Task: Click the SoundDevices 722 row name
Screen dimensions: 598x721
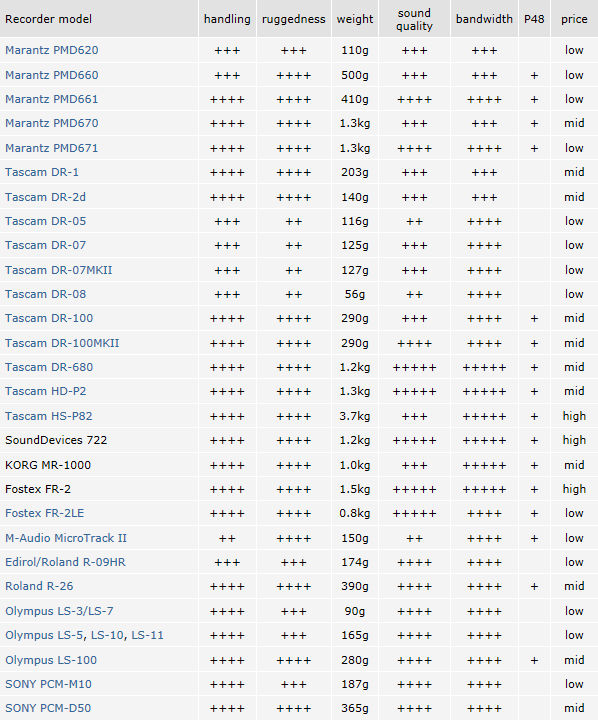Action: pos(56,440)
